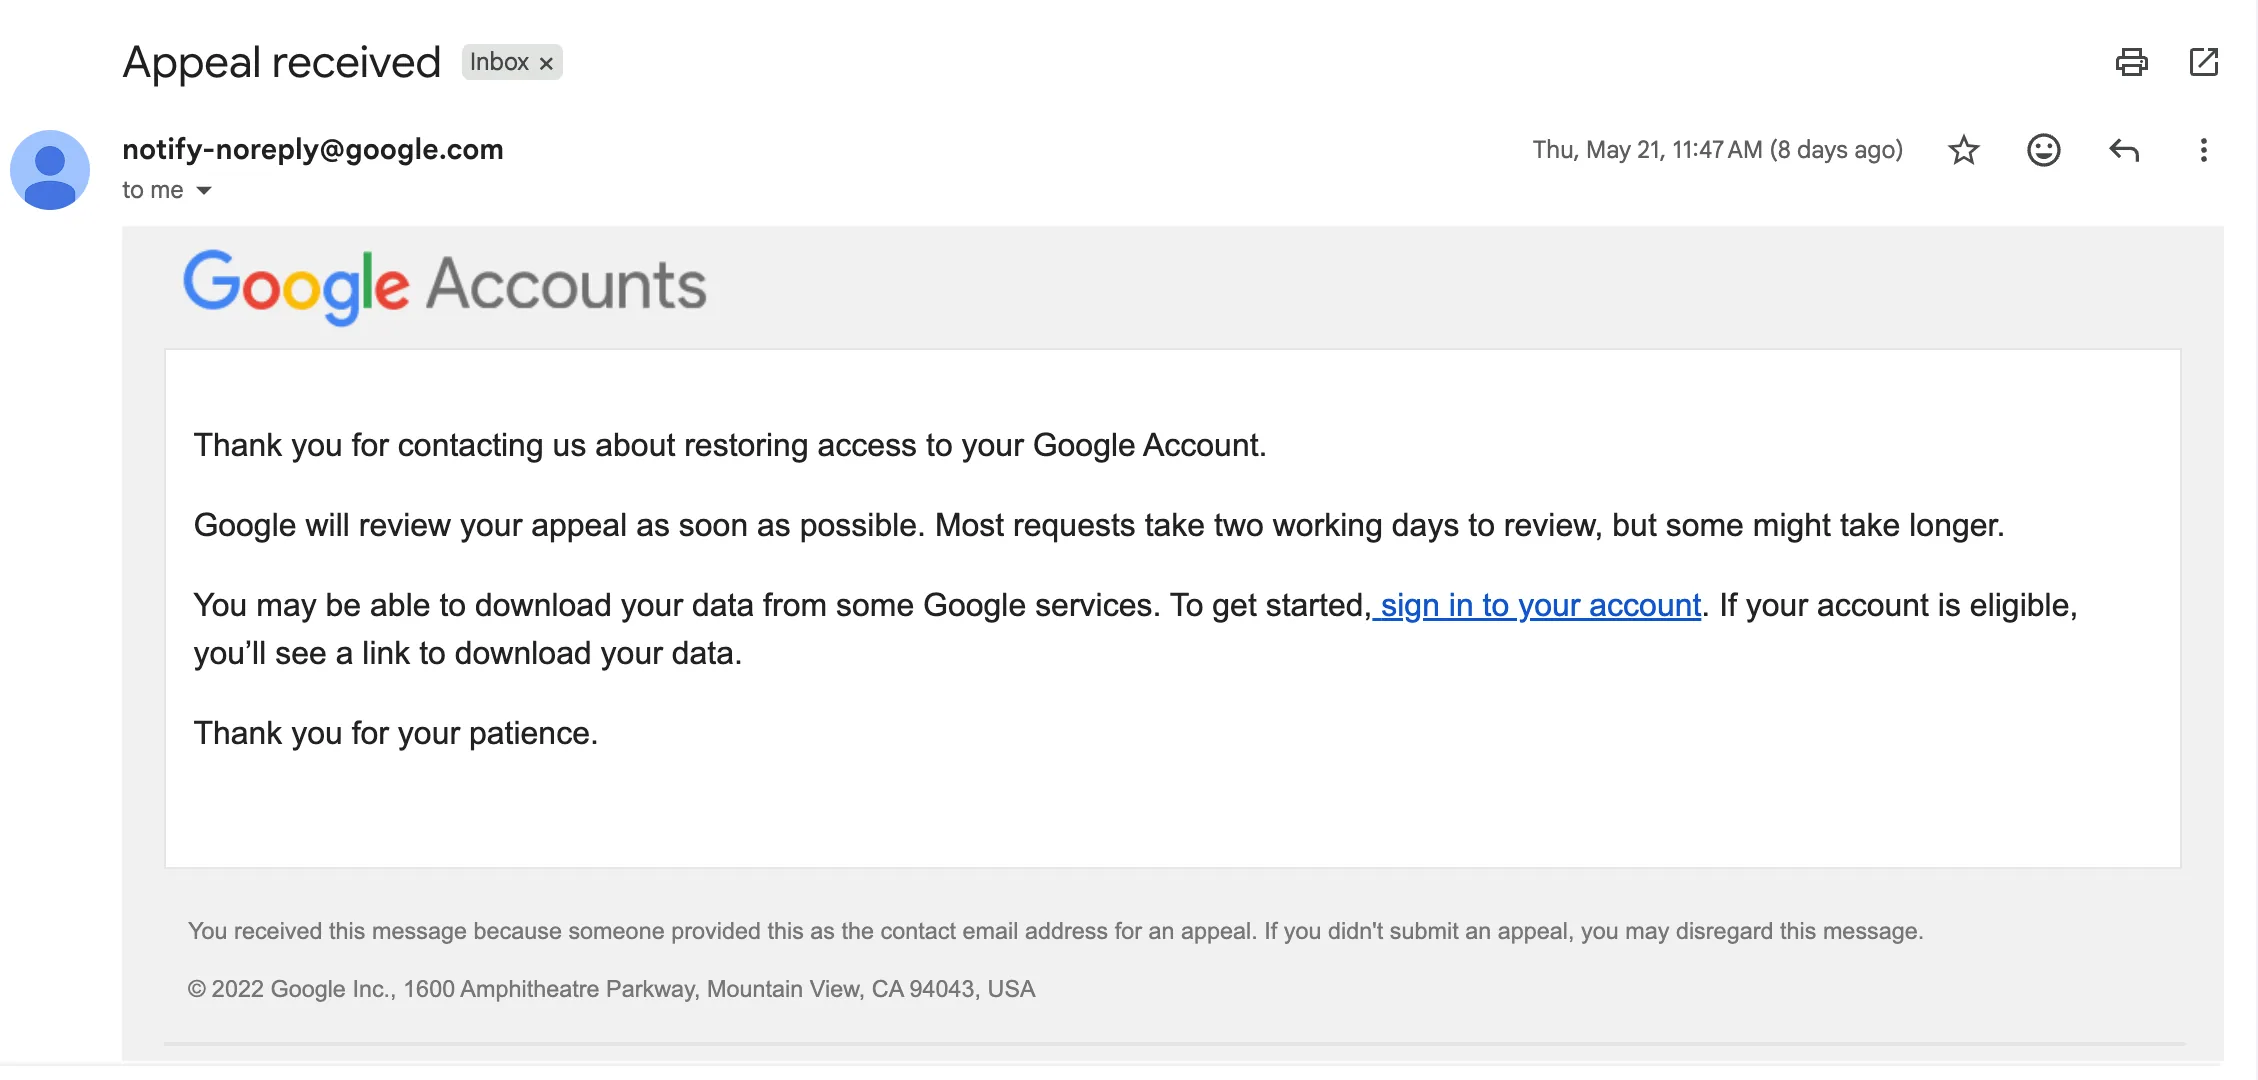Remove the Inbox label with its x
This screenshot has height=1080, width=2258.
pos(546,63)
